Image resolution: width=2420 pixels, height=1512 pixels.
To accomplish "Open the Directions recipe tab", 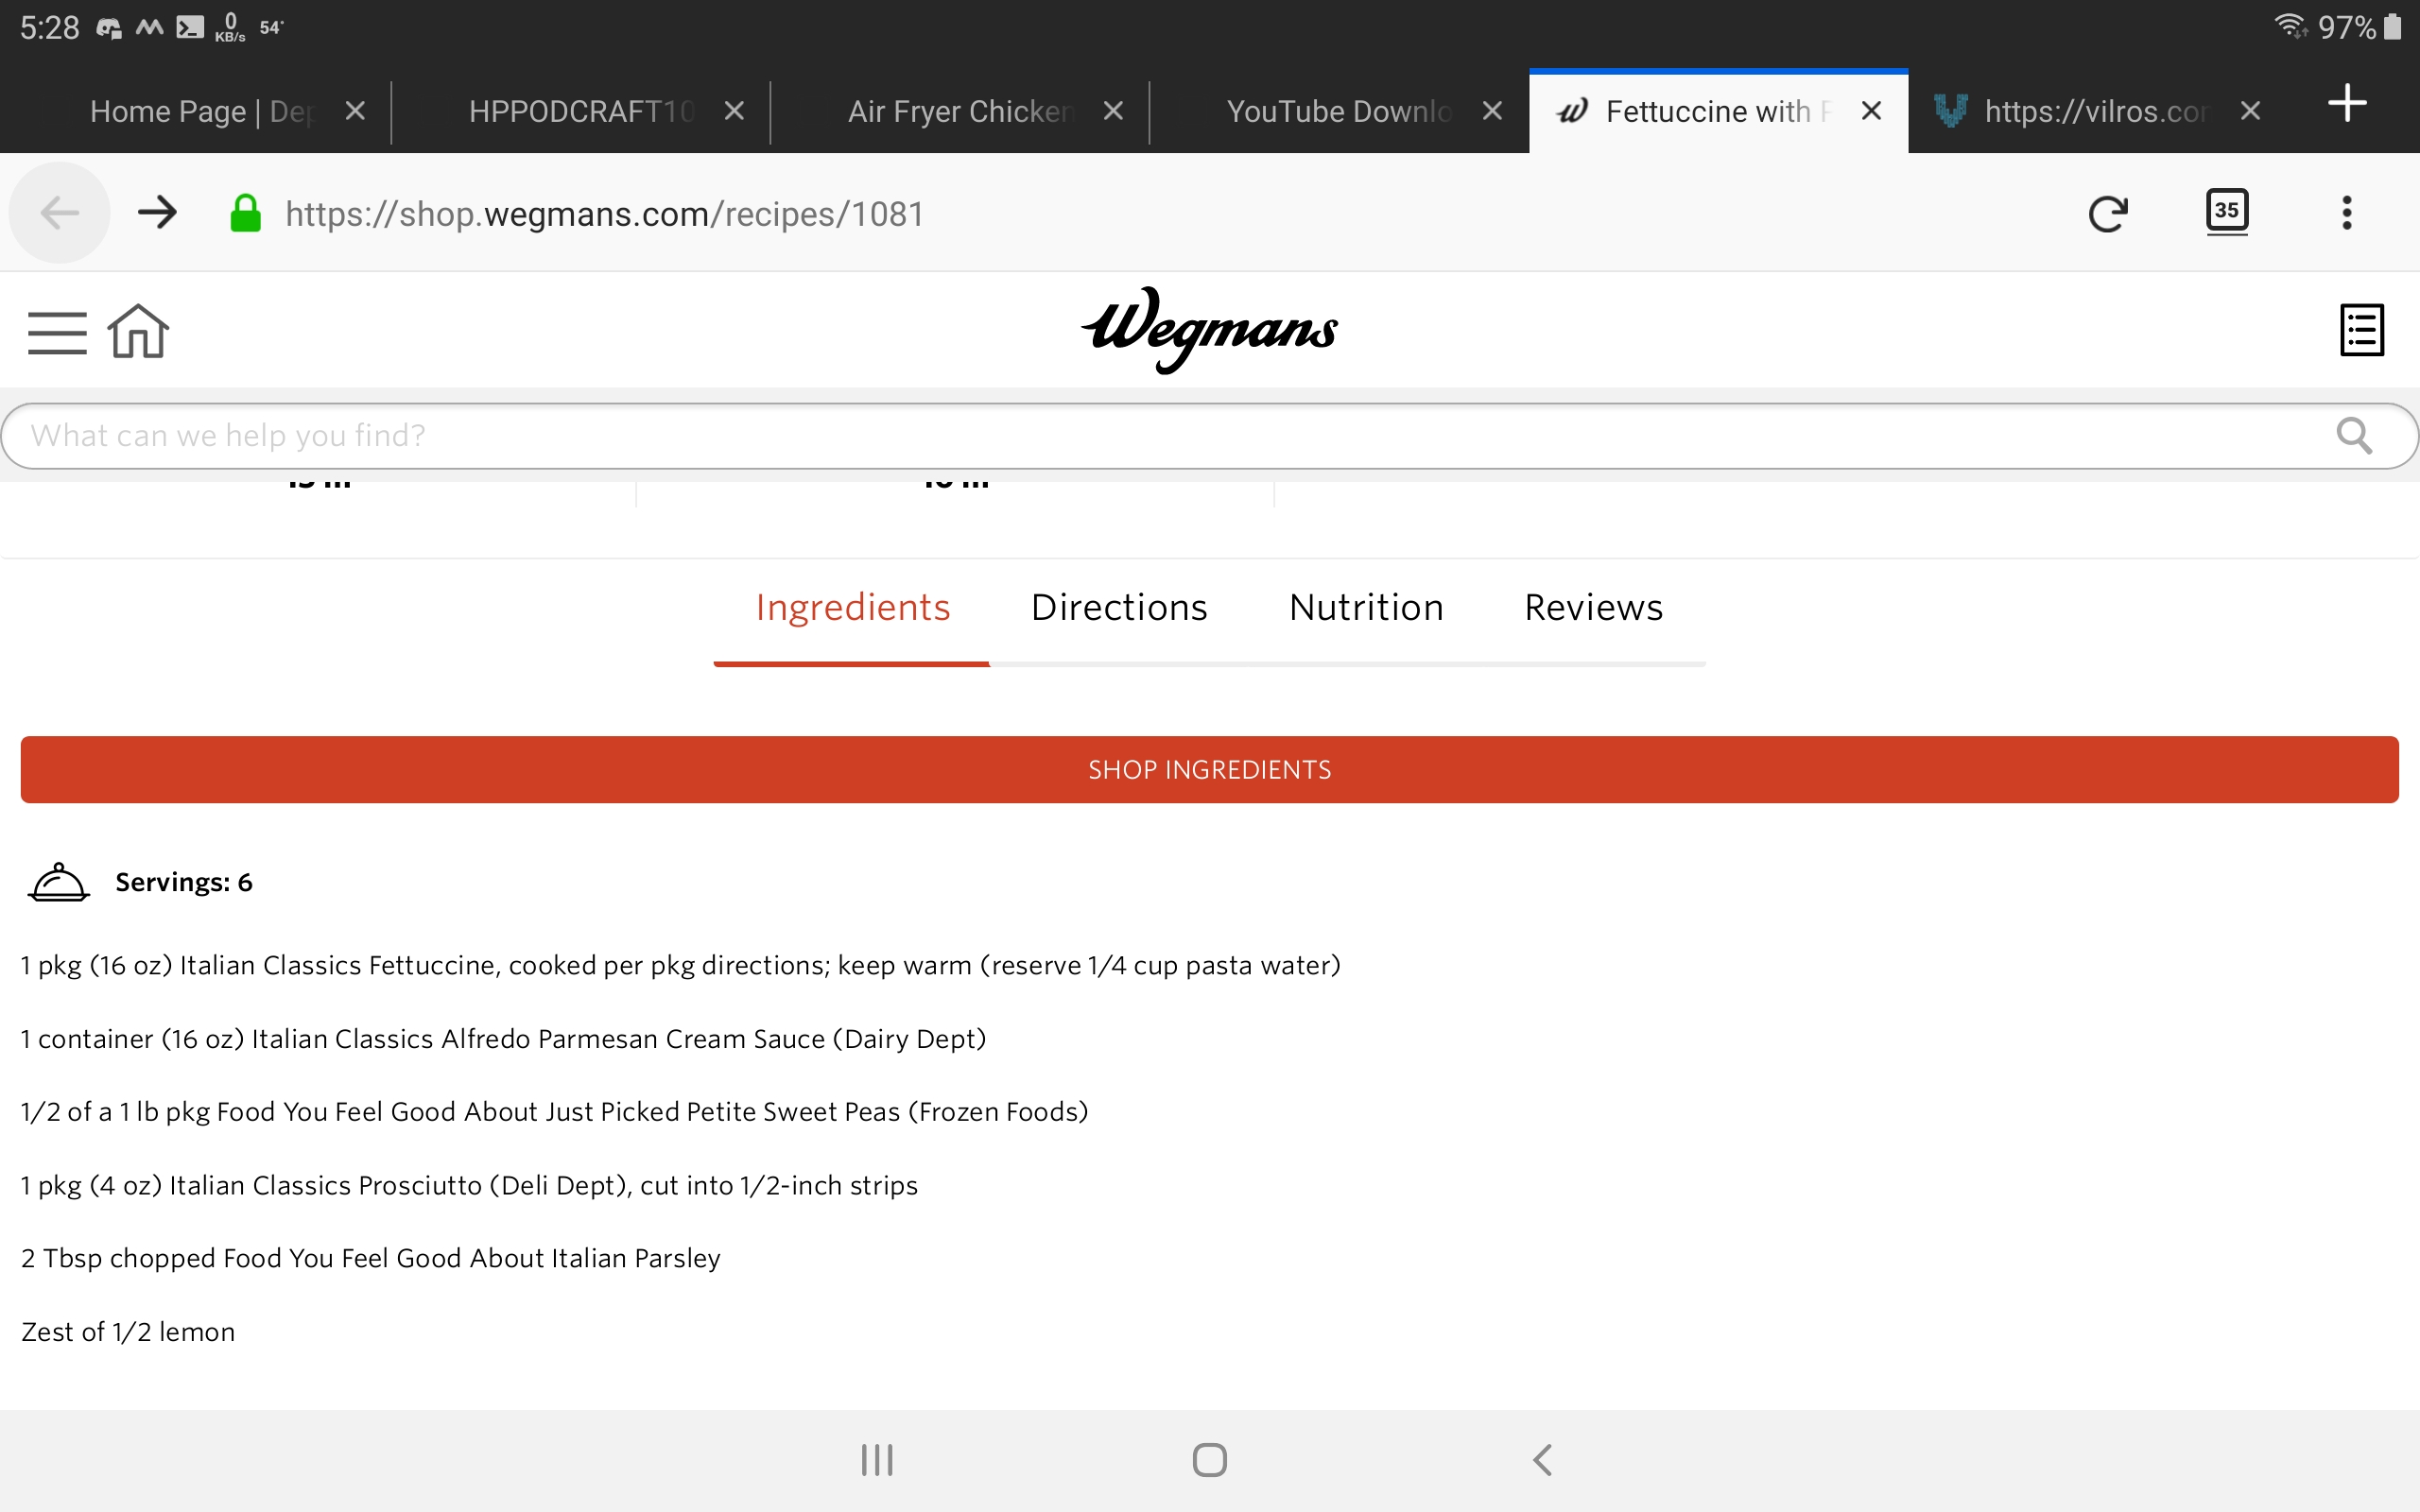I will click(1119, 608).
